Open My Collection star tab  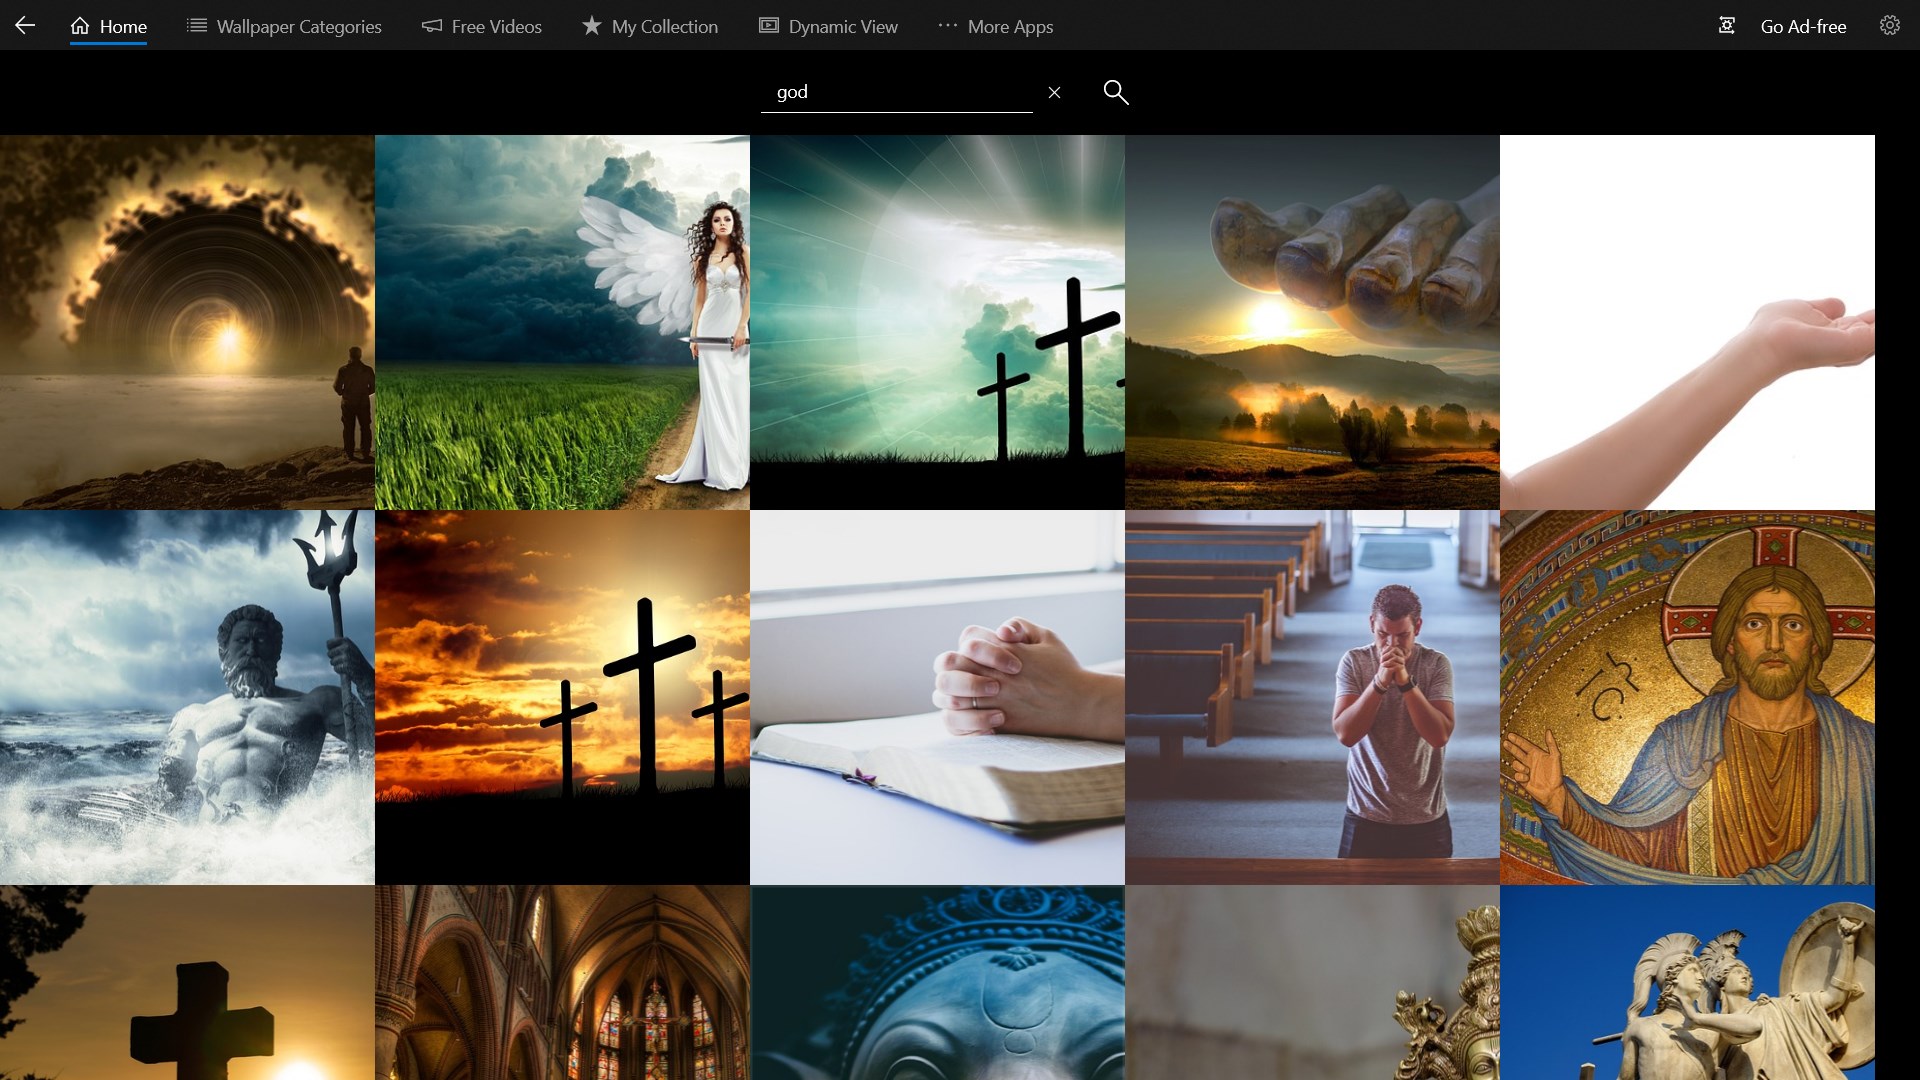pos(650,26)
